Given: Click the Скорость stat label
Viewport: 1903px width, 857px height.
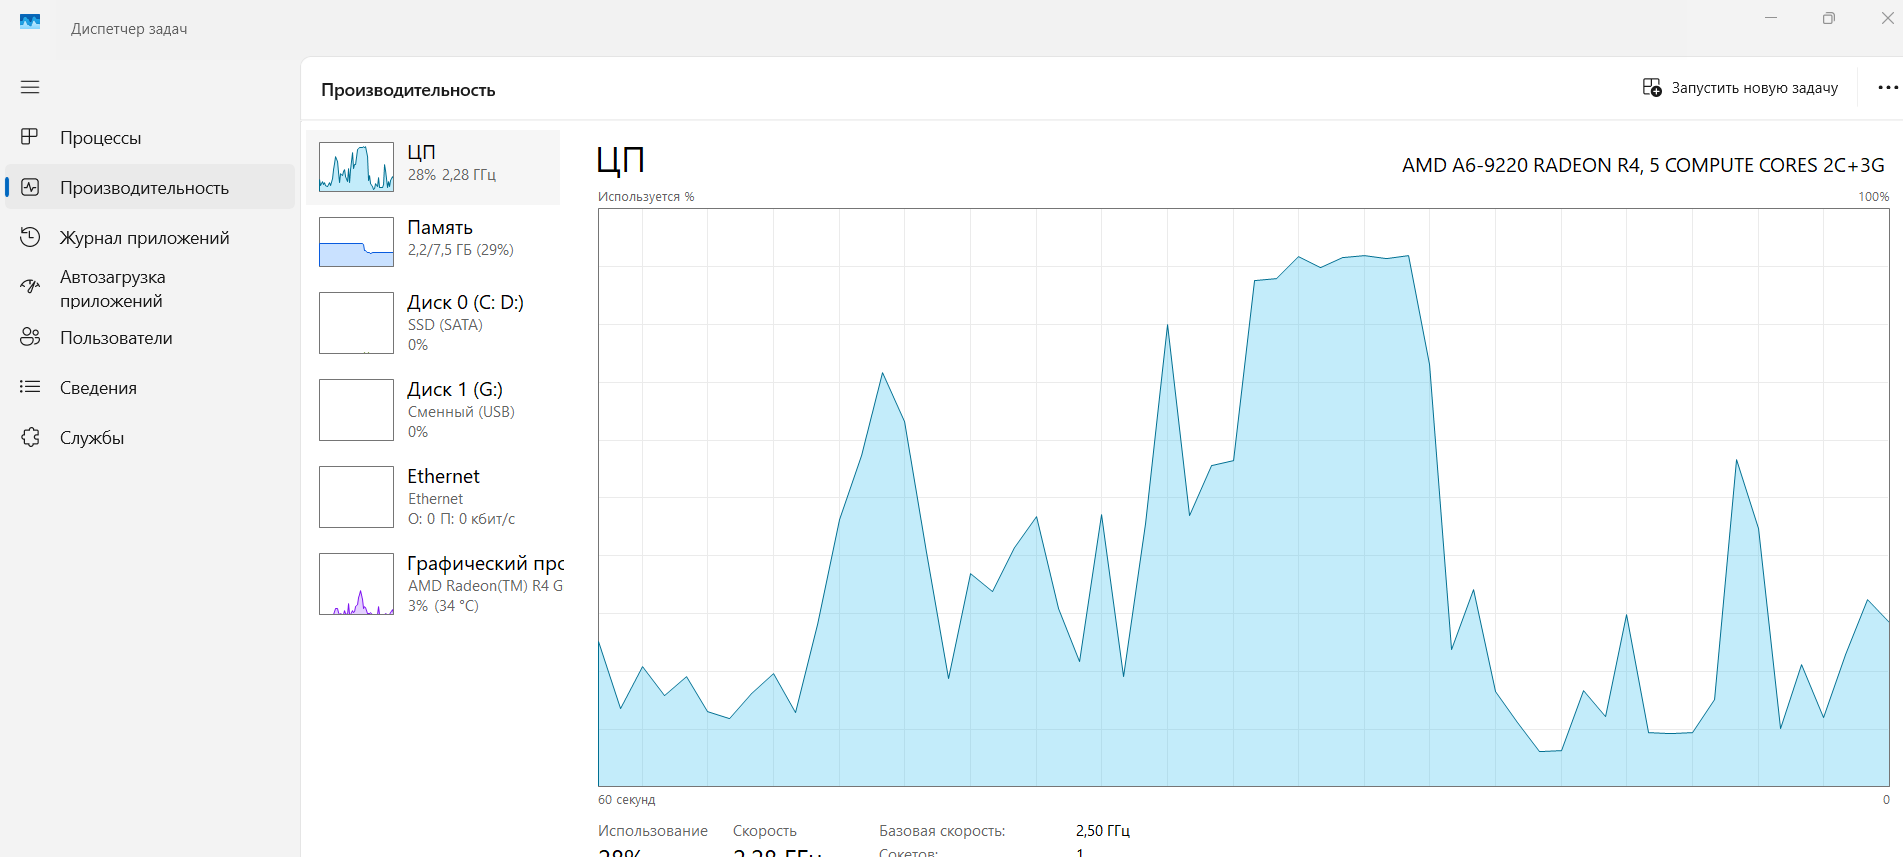Looking at the screenshot, I should 765,831.
